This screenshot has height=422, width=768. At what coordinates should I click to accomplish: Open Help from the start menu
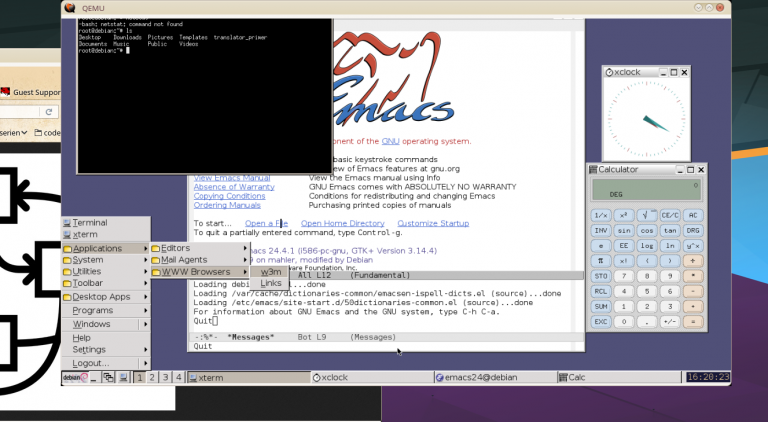[106, 338]
